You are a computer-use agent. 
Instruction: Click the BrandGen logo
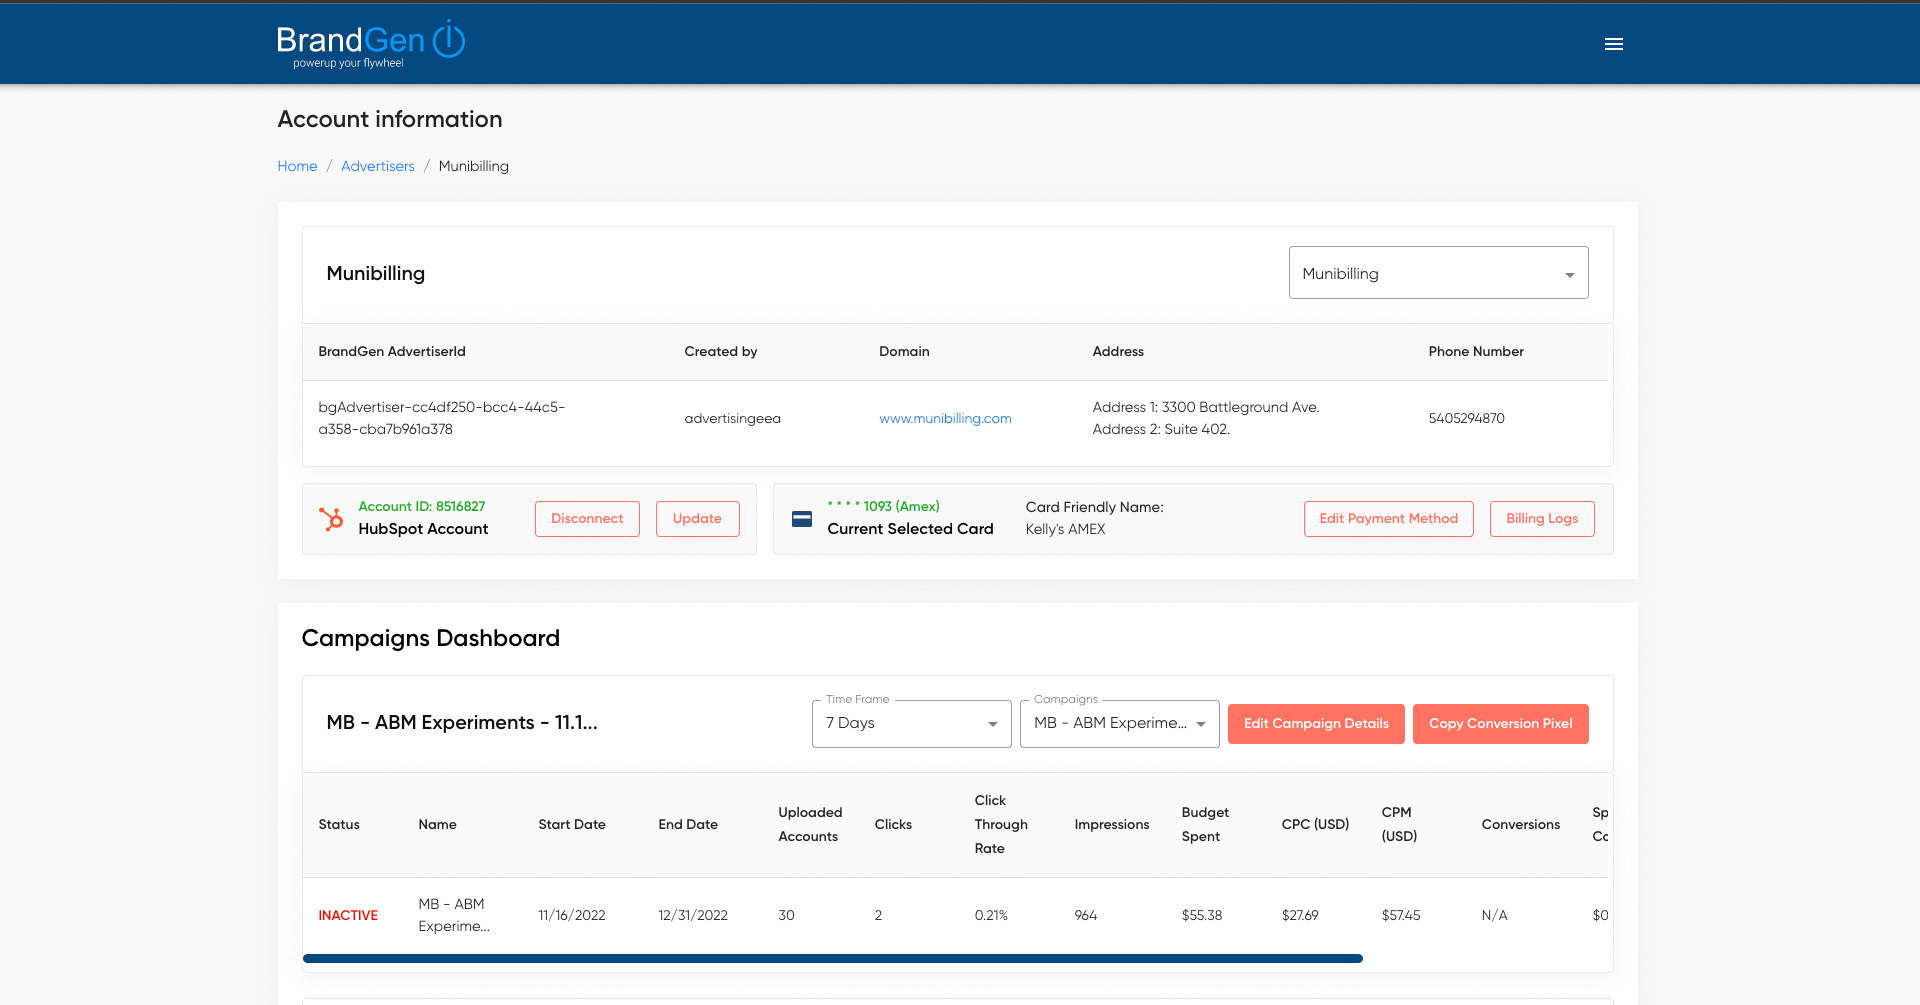point(371,44)
